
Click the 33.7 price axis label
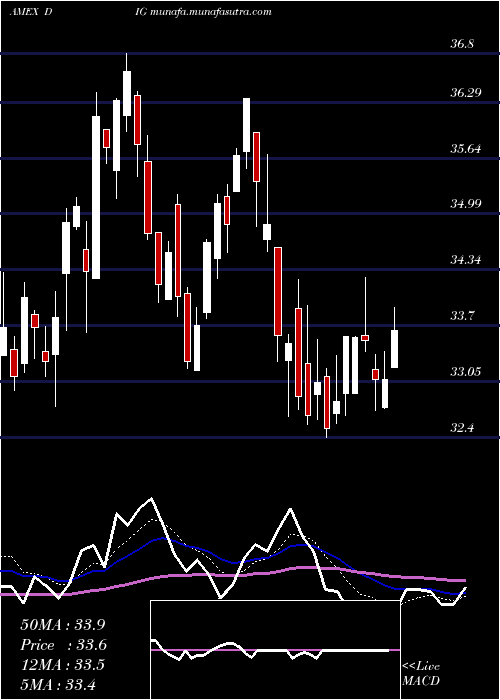(x=462, y=316)
